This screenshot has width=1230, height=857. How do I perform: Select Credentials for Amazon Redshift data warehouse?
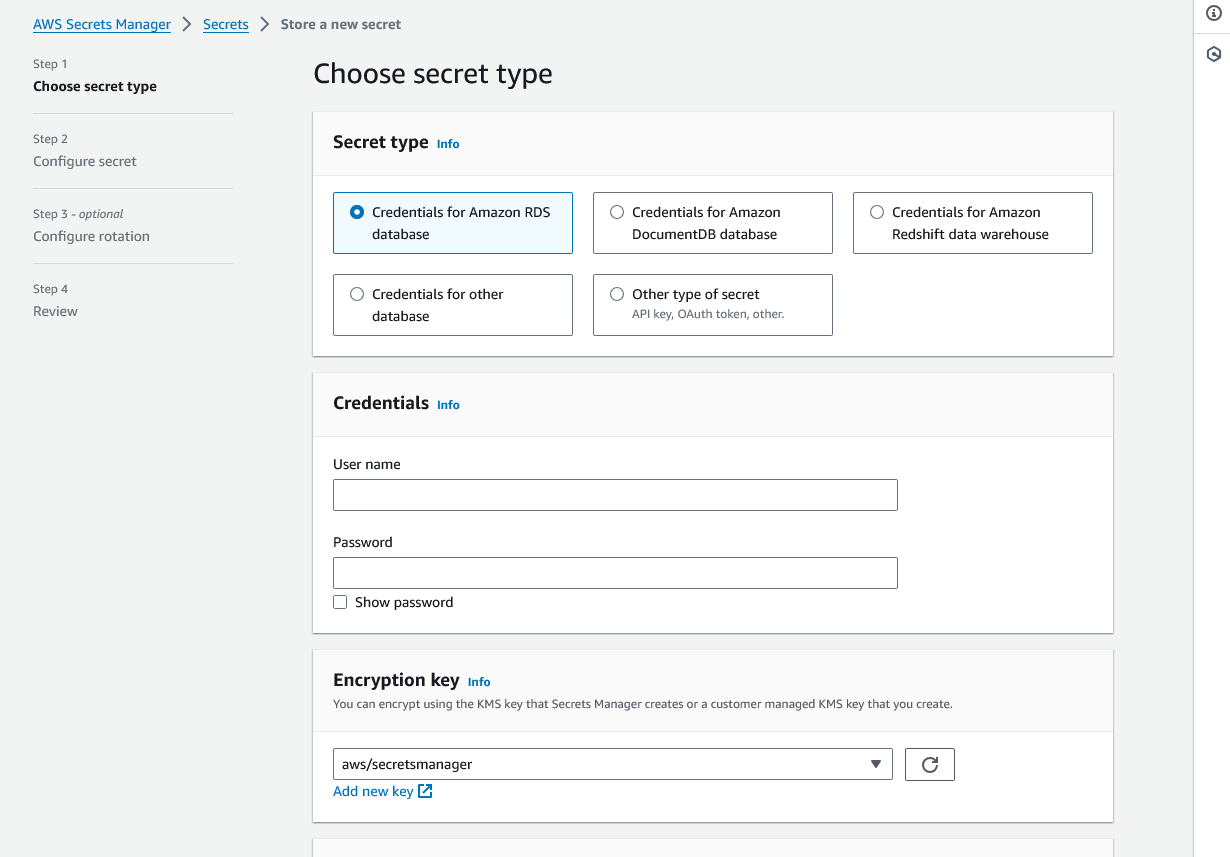pyautogui.click(x=973, y=223)
